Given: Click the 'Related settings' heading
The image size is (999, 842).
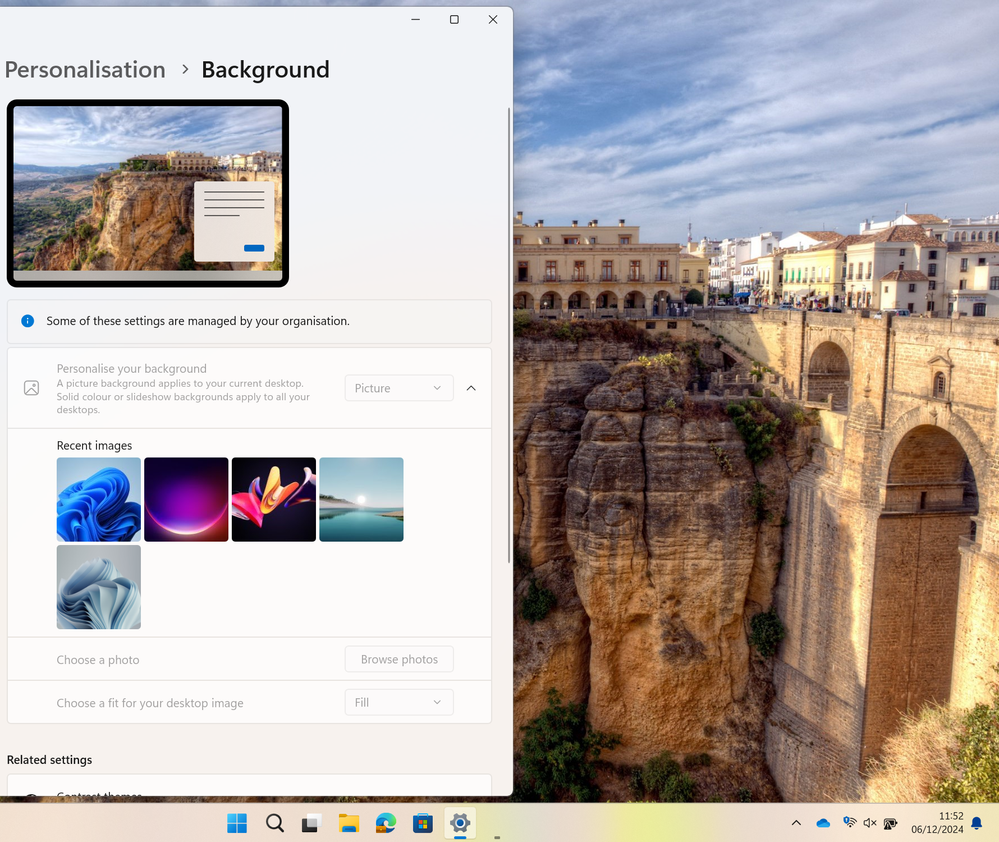Looking at the screenshot, I should (x=49, y=760).
